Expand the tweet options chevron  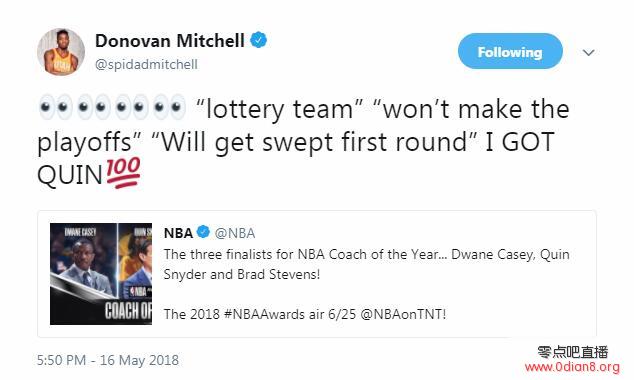pos(589,52)
